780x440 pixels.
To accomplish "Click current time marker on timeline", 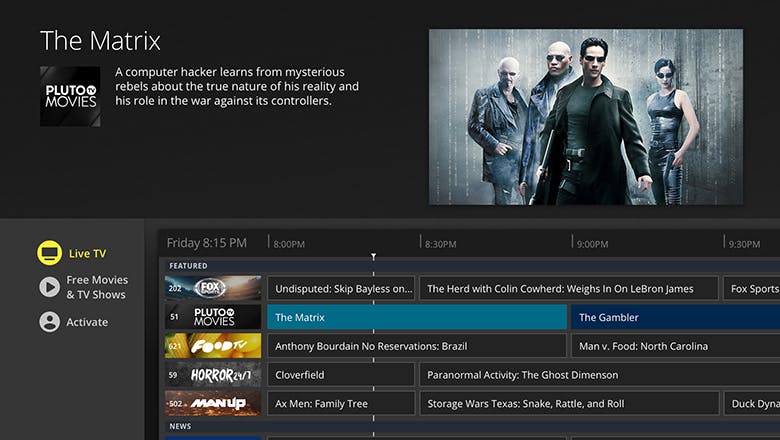I will 374,257.
